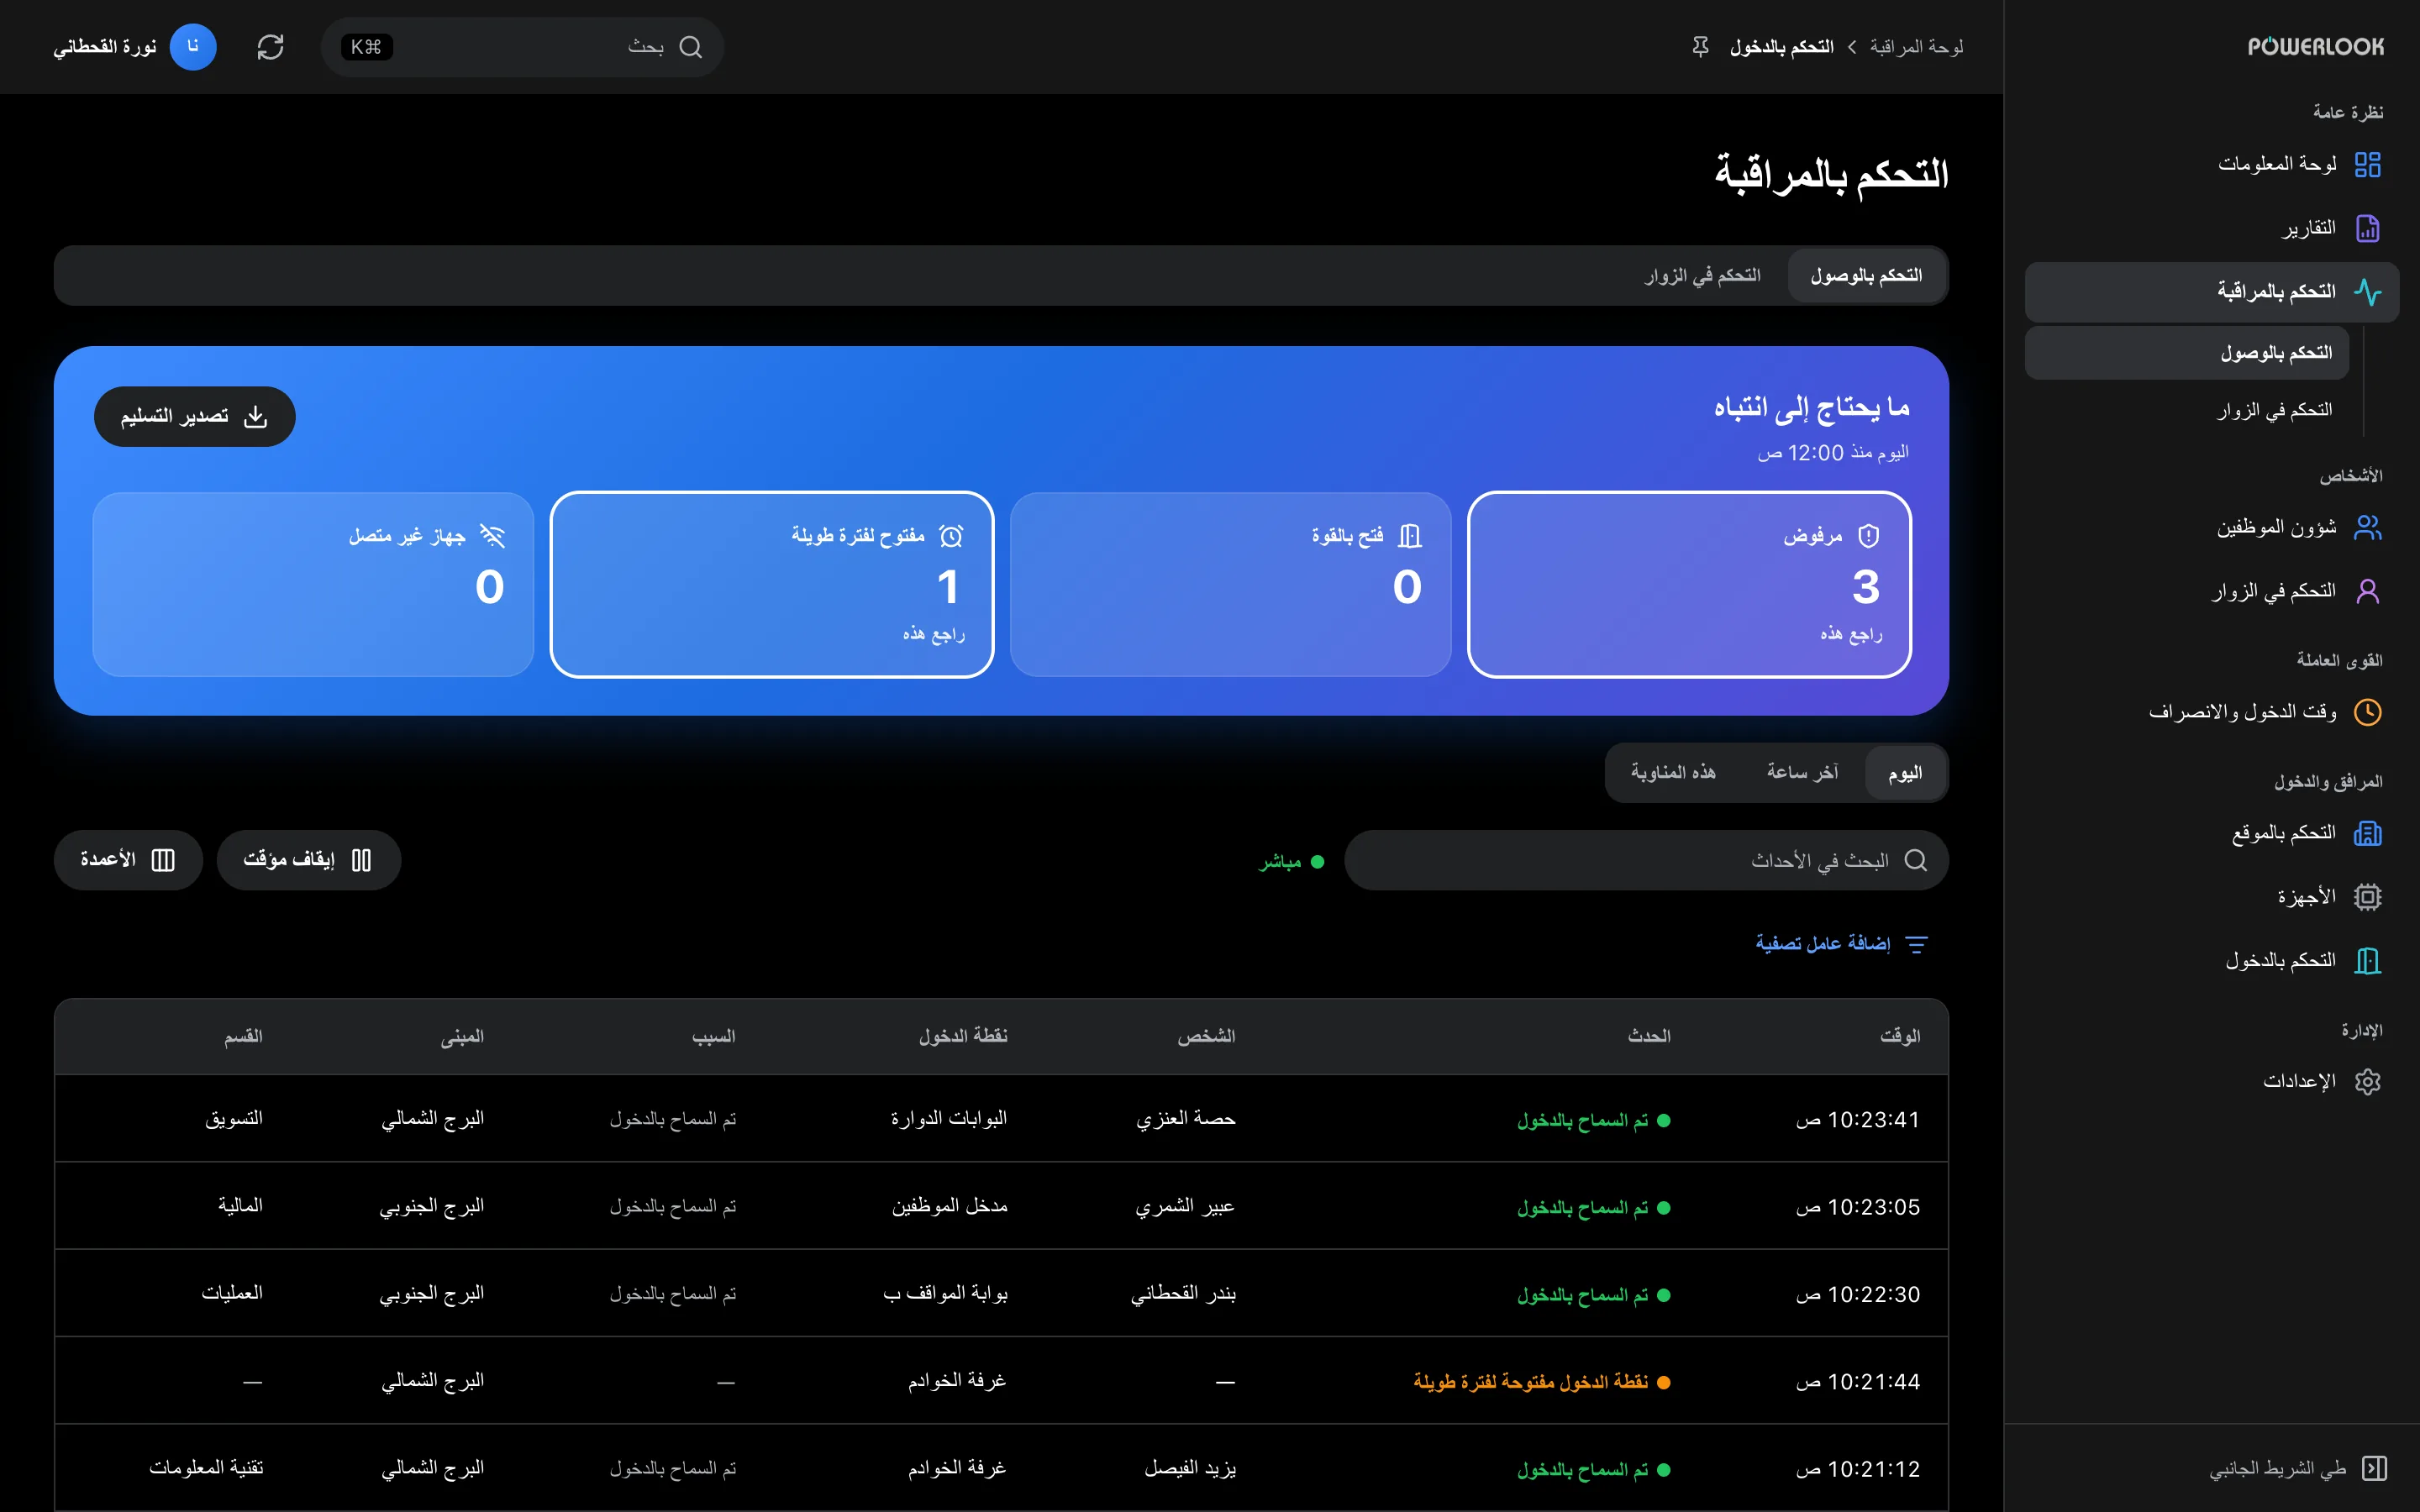Click the filter icon beside إضافة عامل تصفية
The width and height of the screenshot is (2420, 1512).
[x=1916, y=944]
